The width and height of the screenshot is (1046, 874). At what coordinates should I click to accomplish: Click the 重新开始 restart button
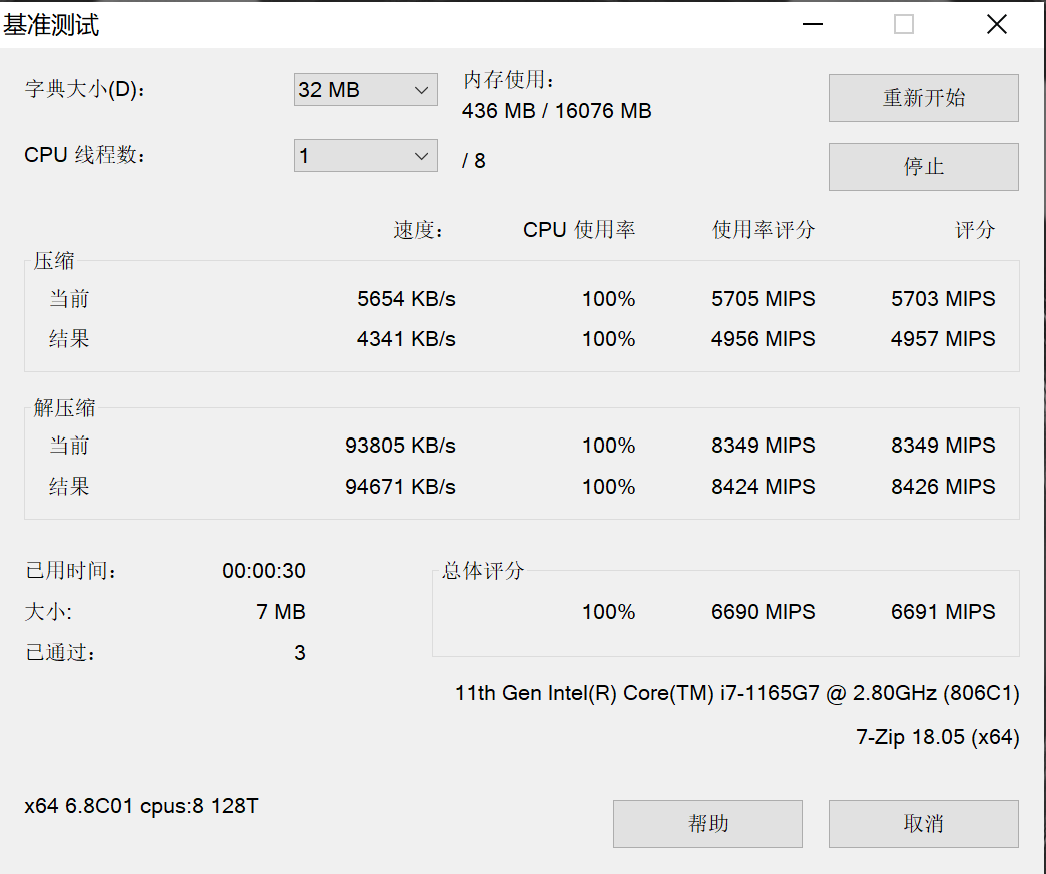923,98
